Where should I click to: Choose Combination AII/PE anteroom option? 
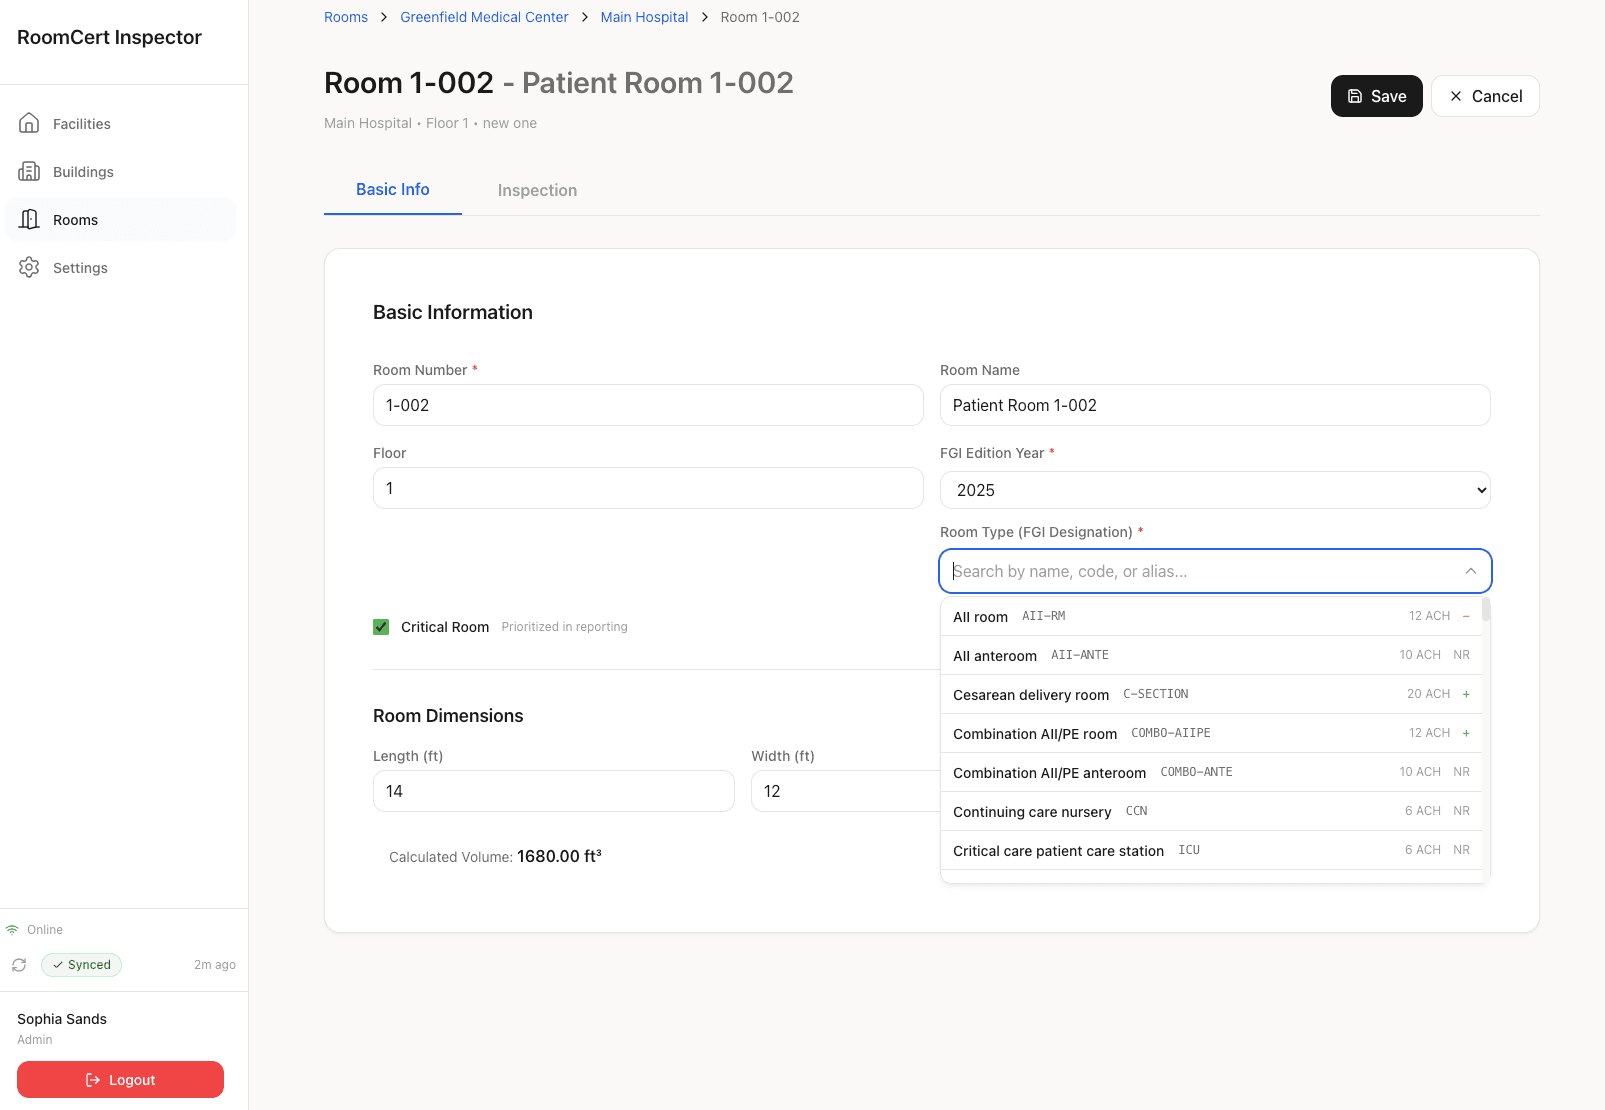pos(1211,772)
